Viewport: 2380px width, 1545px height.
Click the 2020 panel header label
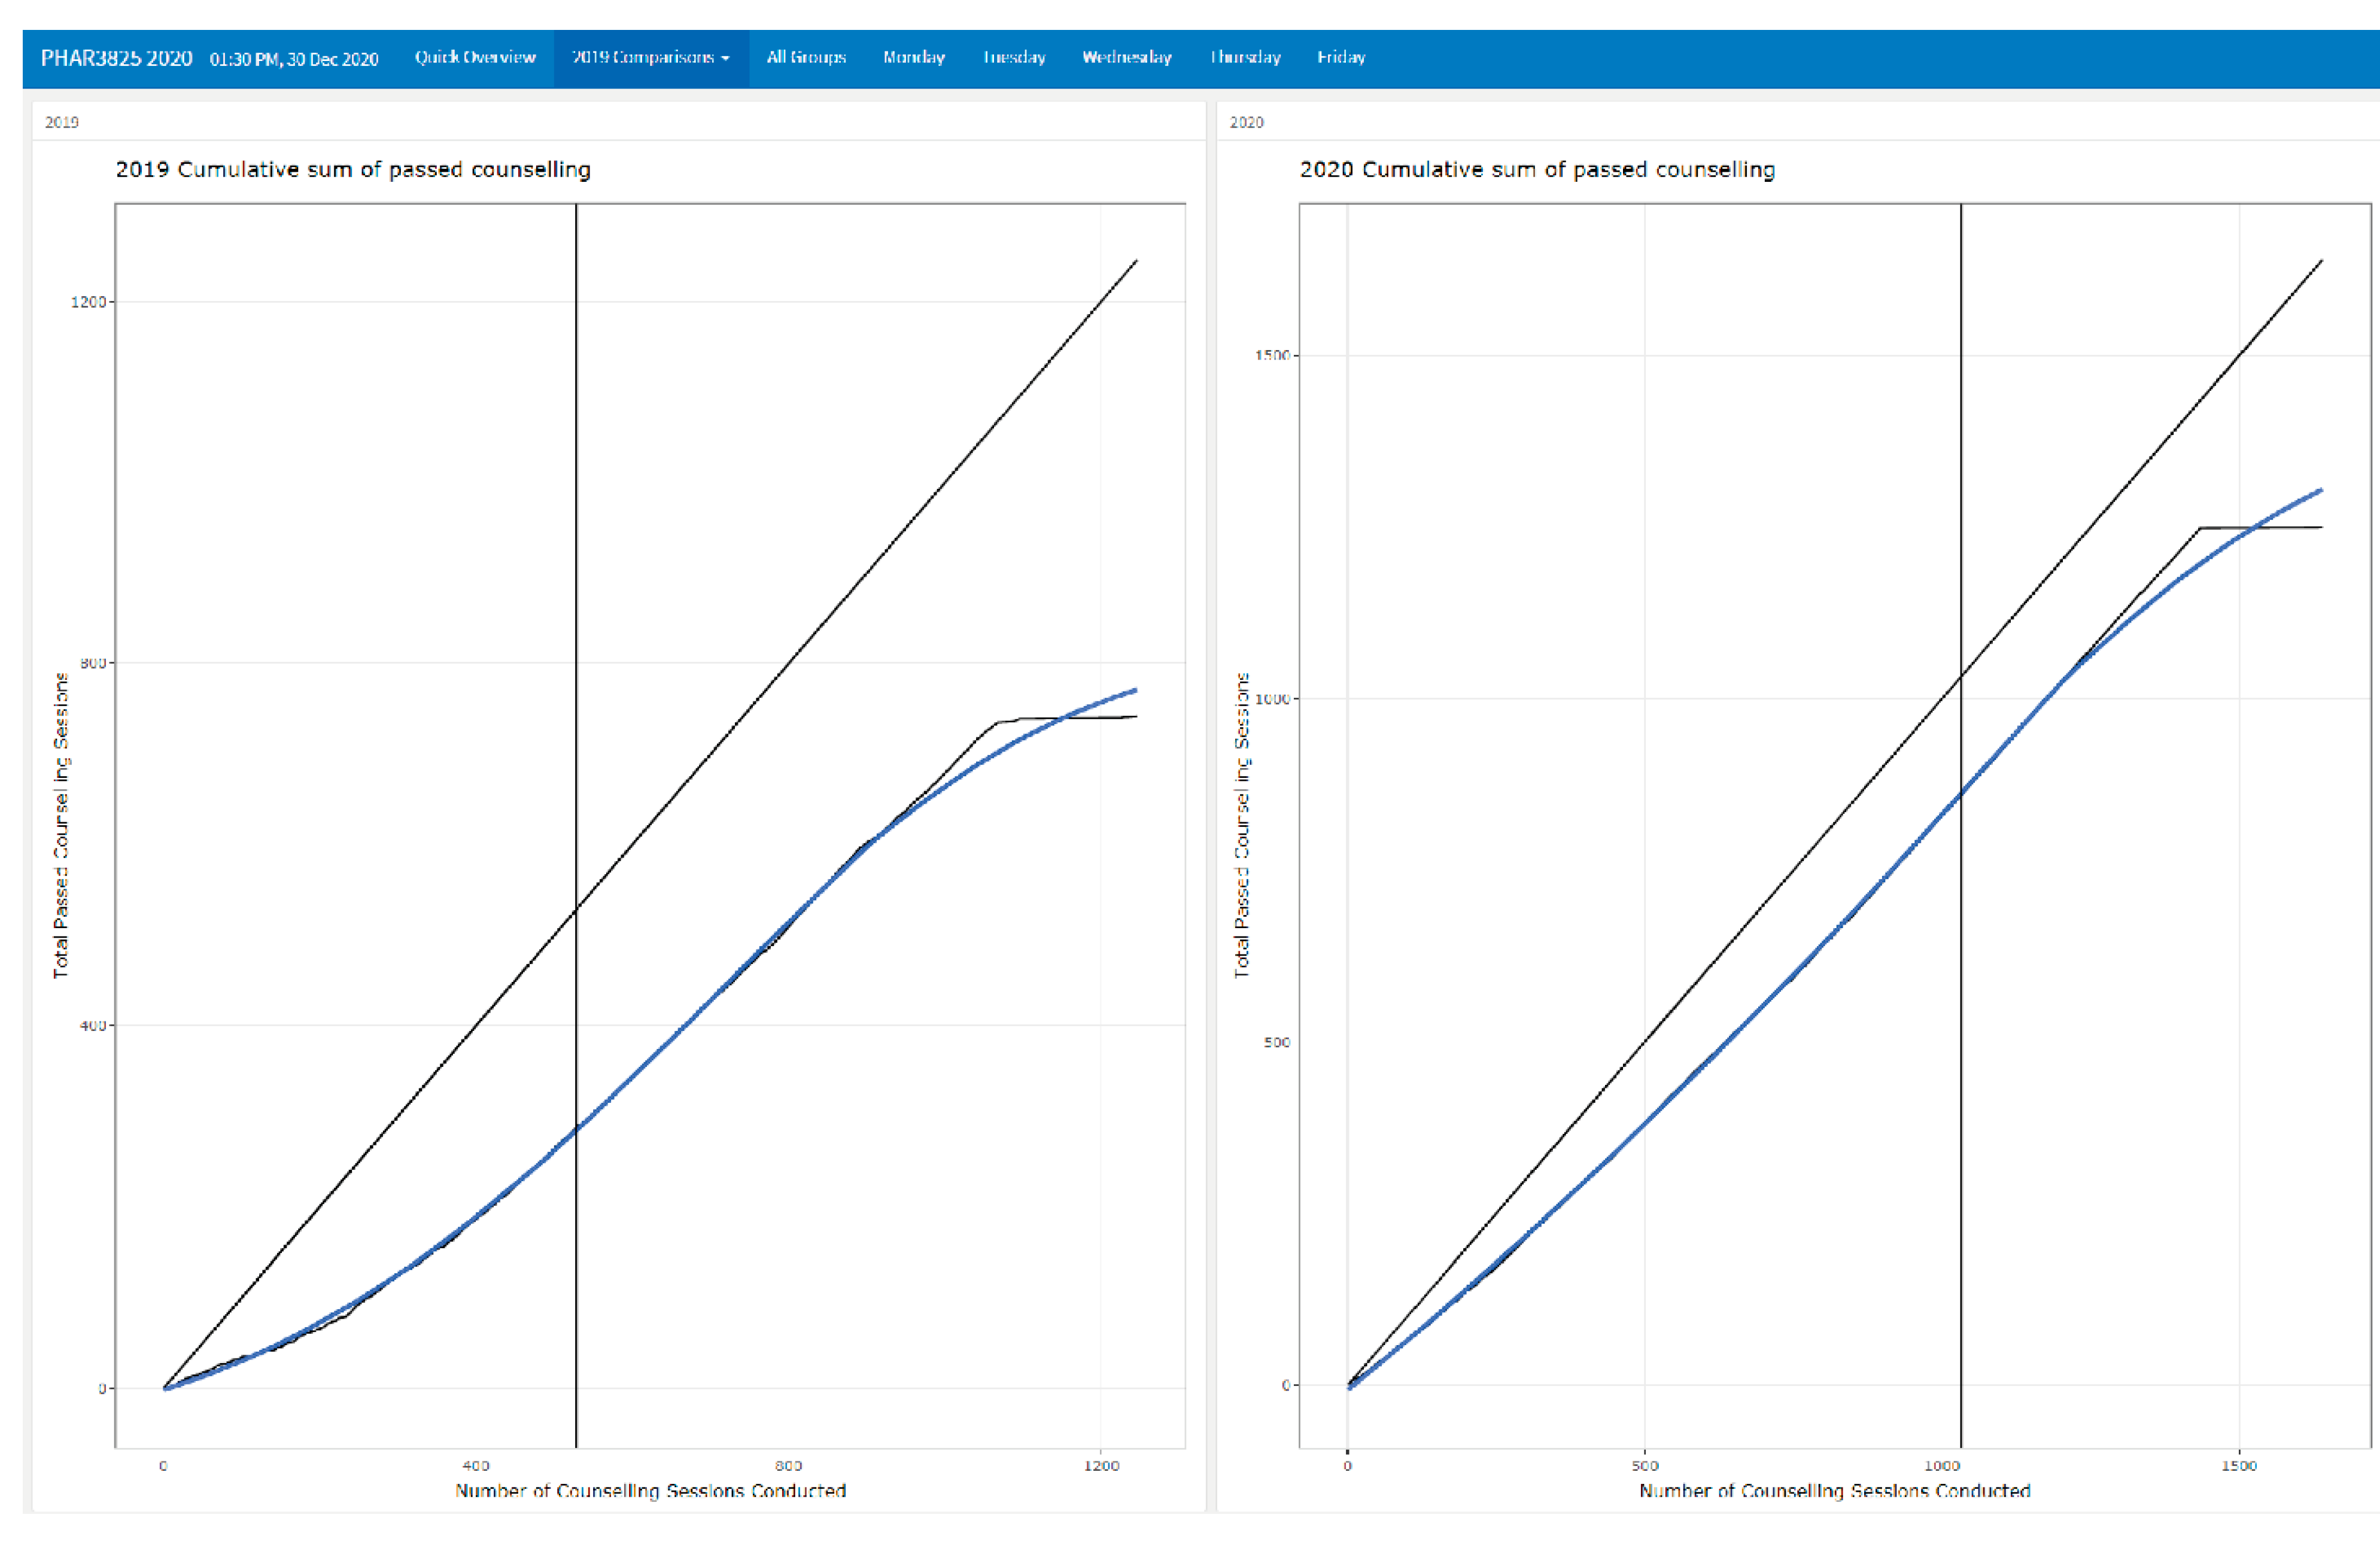click(1246, 122)
